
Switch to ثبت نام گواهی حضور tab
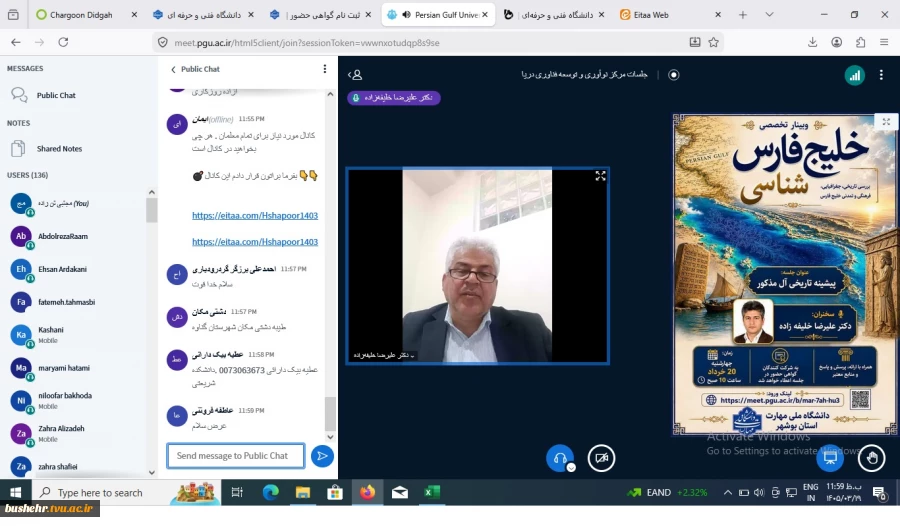324,15
